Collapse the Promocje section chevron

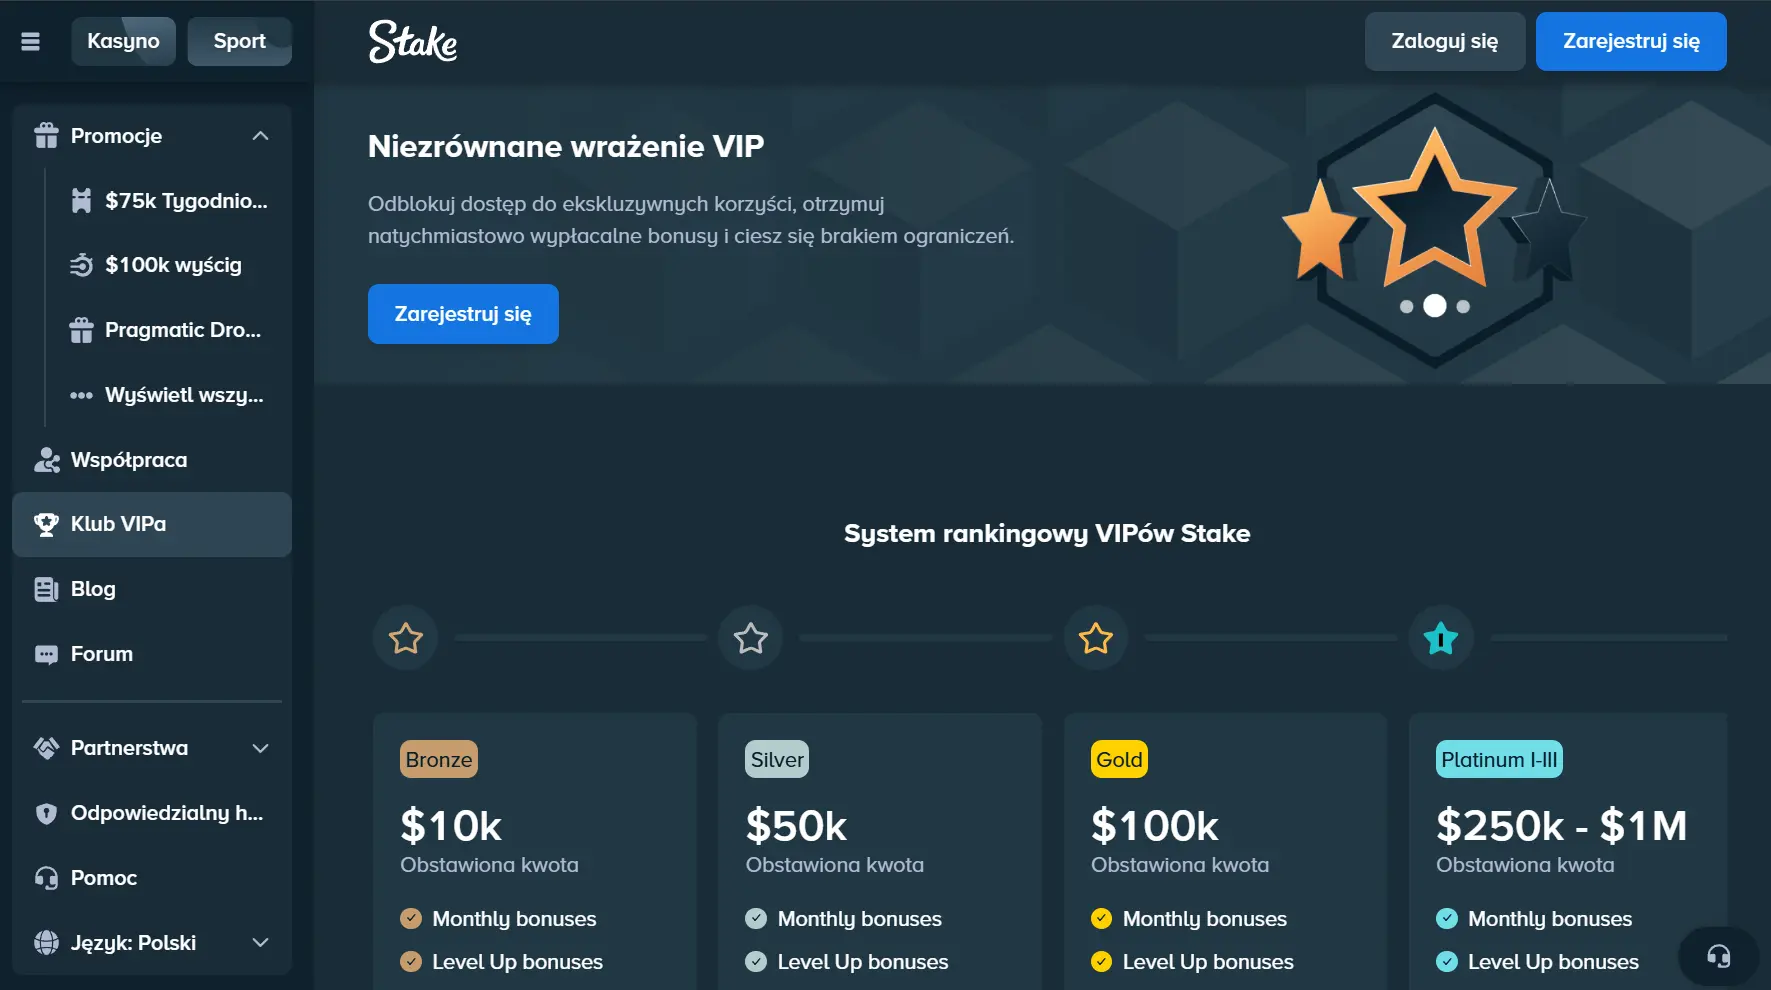(x=261, y=136)
